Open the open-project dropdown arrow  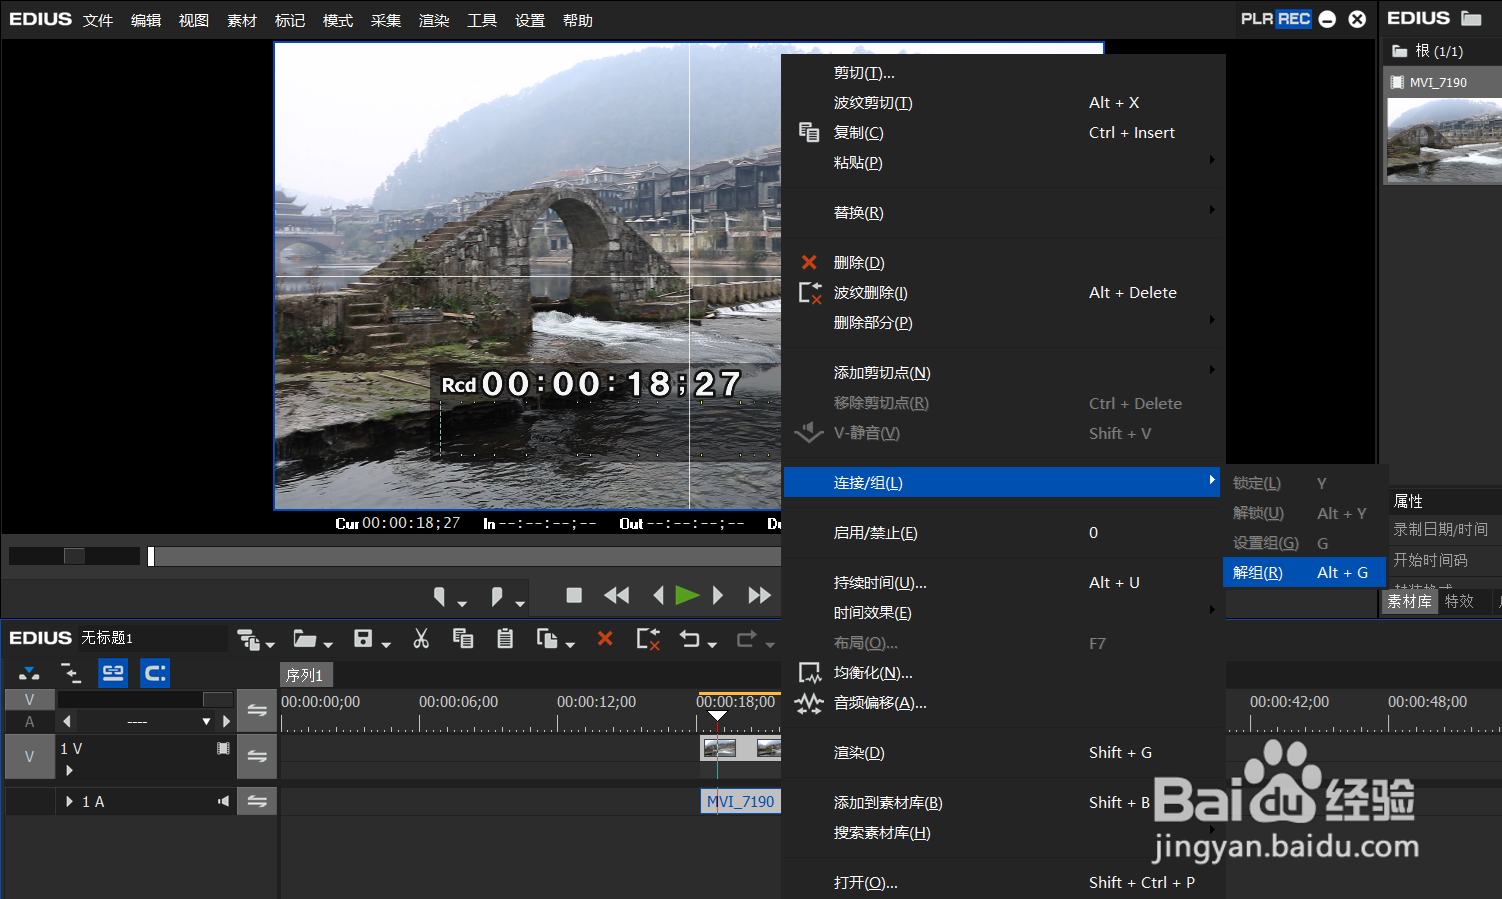pyautogui.click(x=328, y=645)
